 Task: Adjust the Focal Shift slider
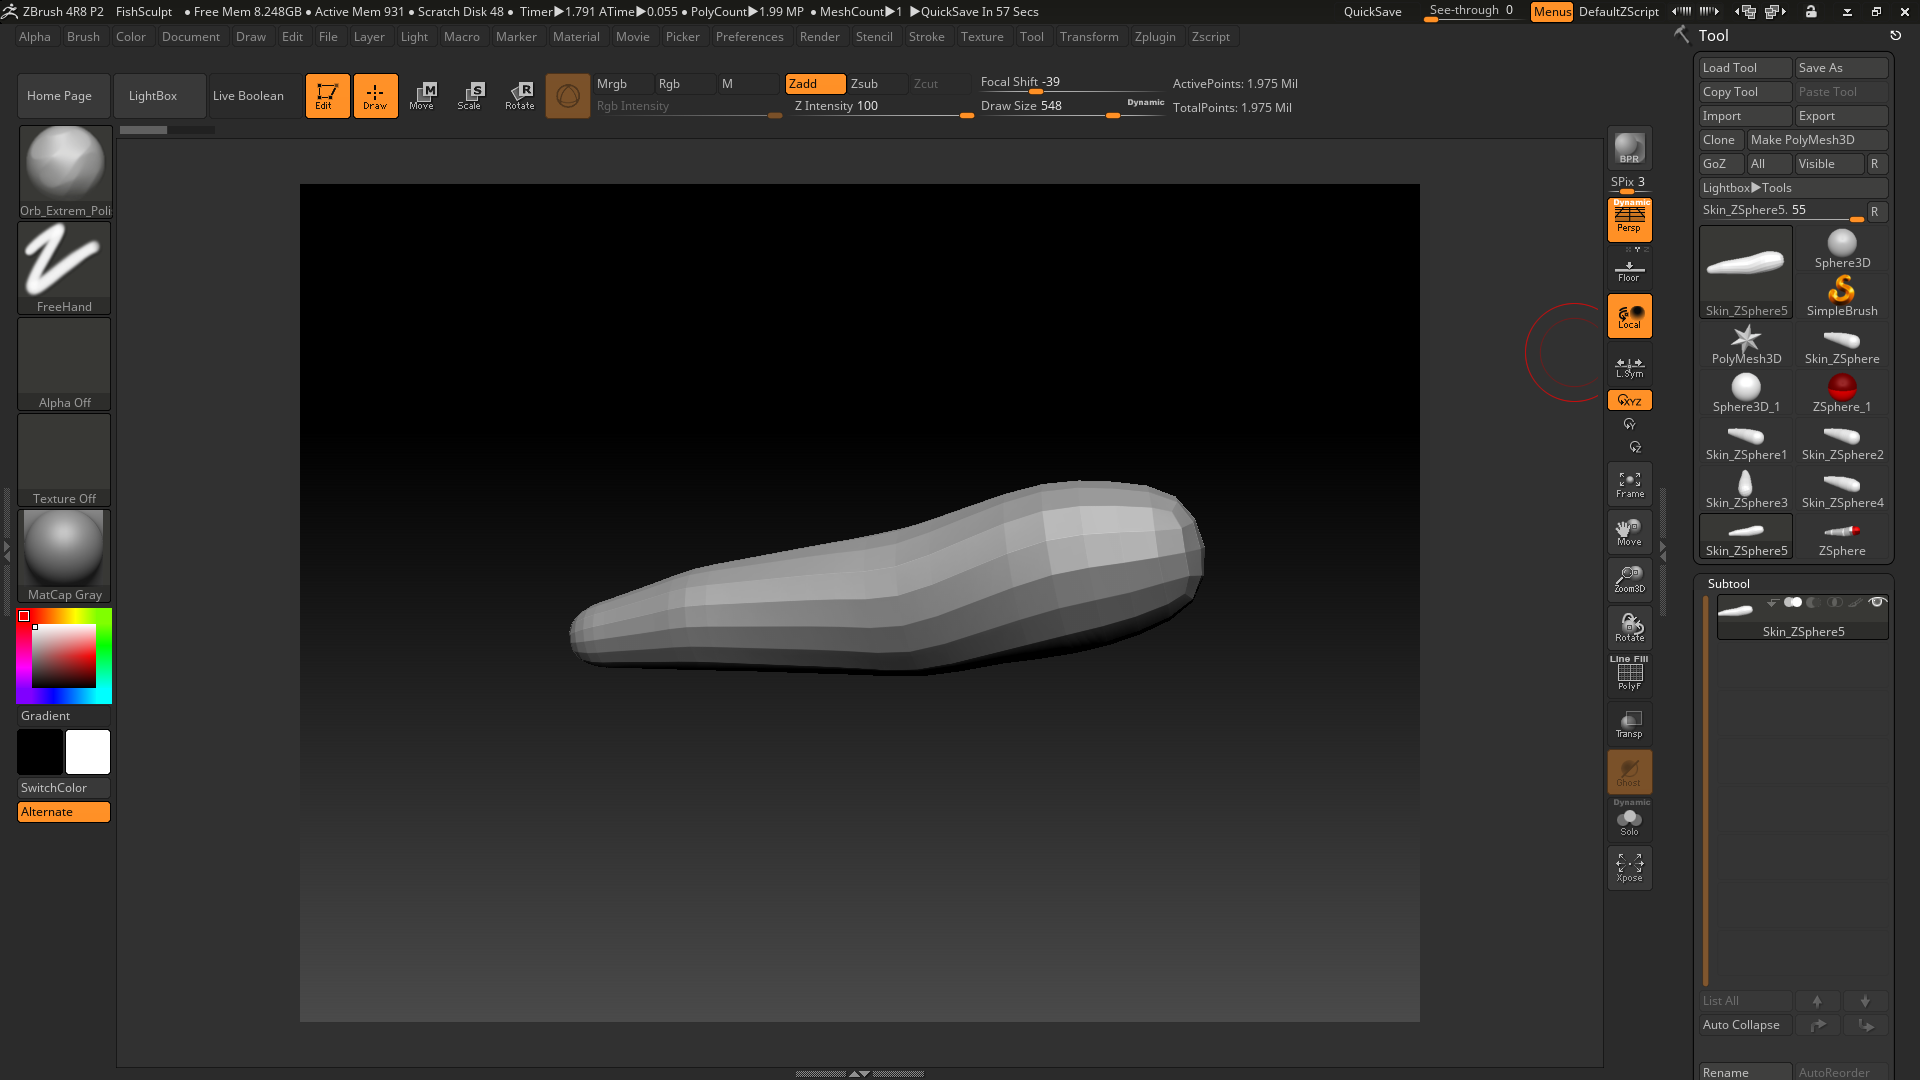coord(1072,83)
